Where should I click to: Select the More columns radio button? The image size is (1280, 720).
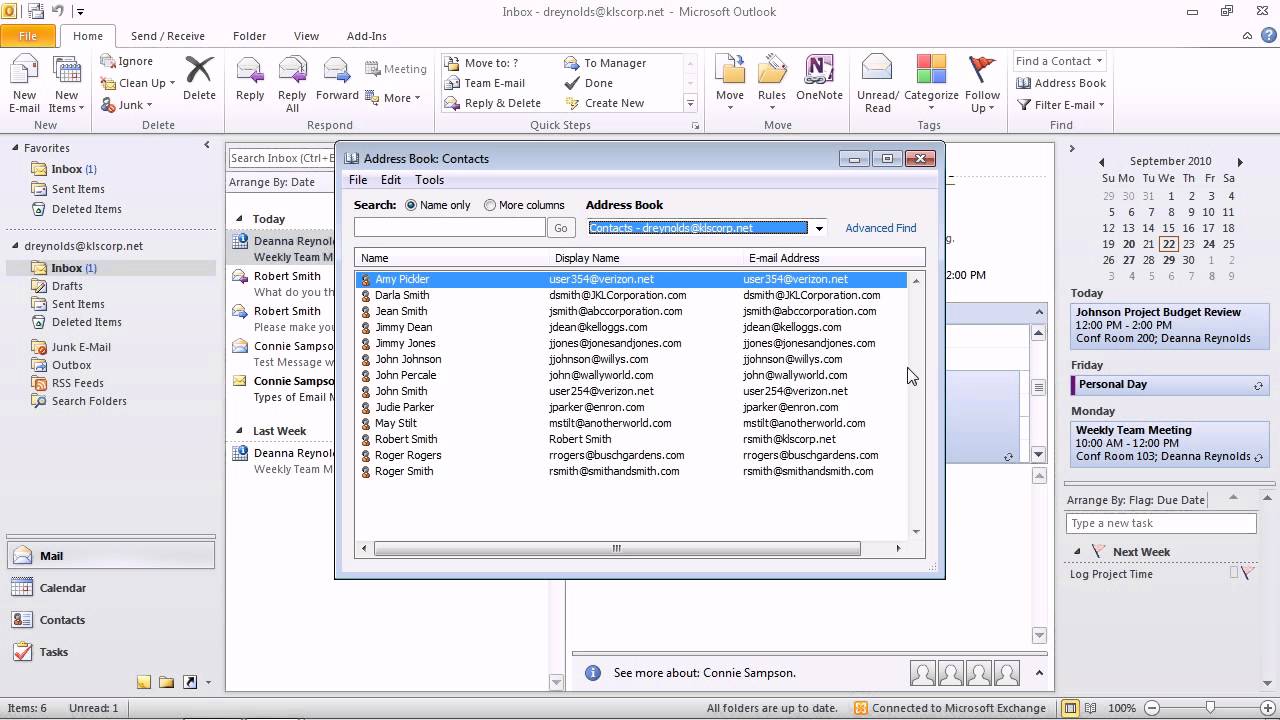pyautogui.click(x=490, y=205)
